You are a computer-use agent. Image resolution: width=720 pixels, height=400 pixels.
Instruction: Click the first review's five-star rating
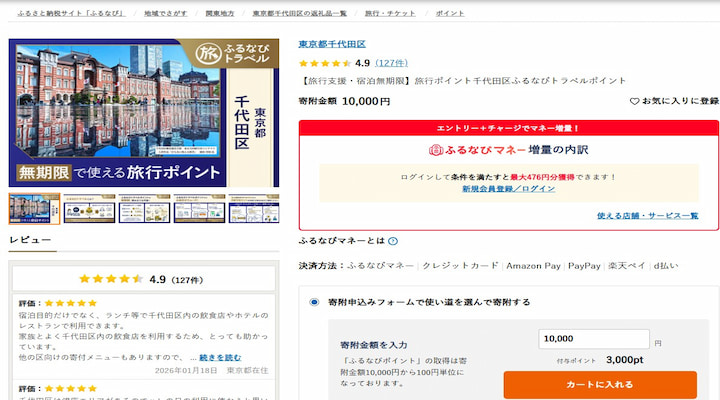point(70,303)
